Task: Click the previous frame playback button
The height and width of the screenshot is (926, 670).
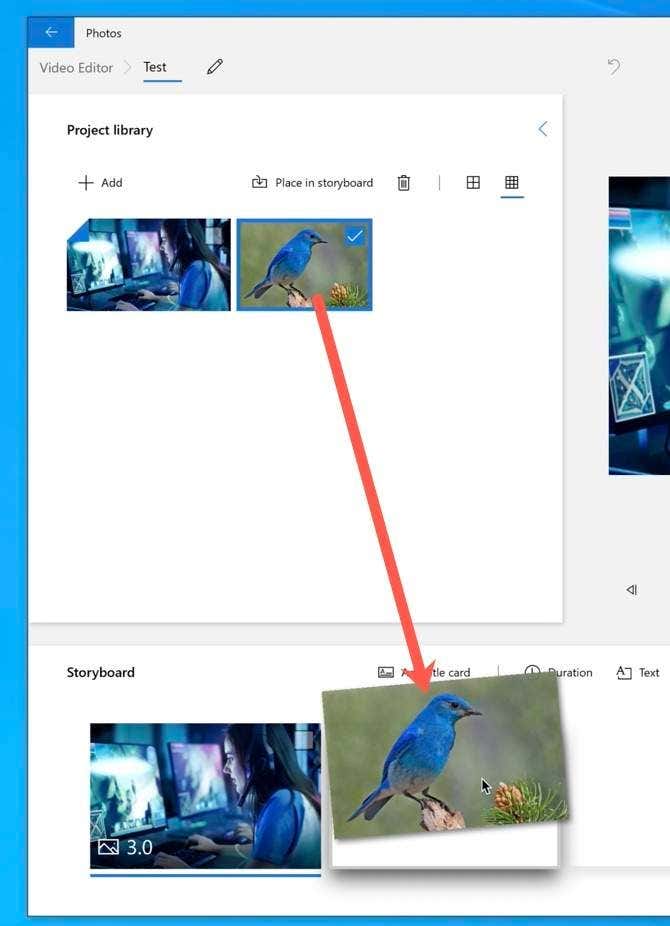Action: [632, 589]
